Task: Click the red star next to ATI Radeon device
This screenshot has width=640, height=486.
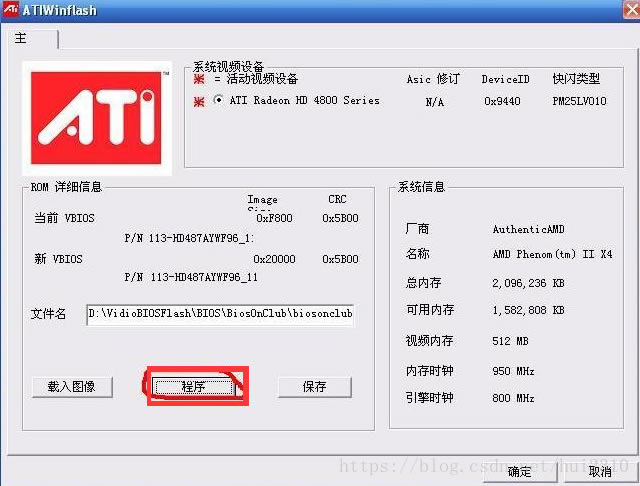Action: [200, 101]
